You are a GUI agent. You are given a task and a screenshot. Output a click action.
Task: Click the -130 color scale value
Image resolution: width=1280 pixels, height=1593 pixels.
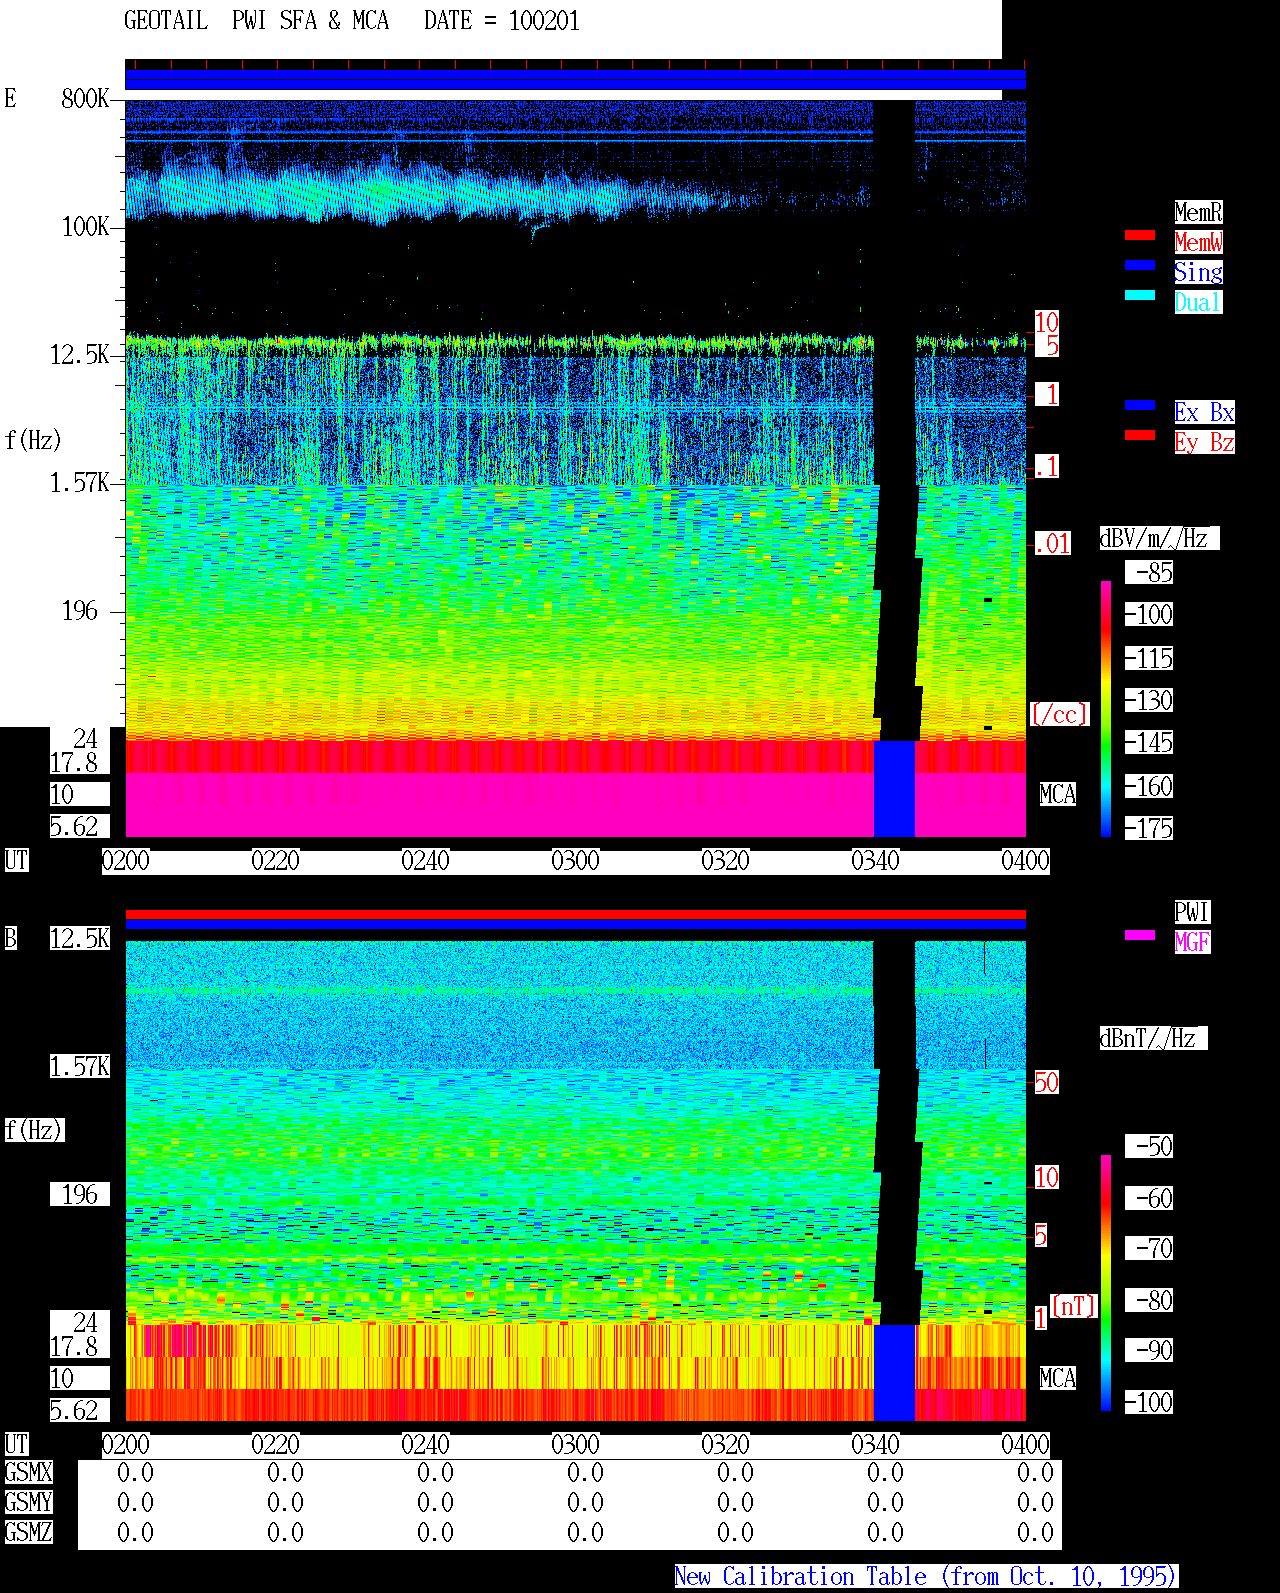tap(1149, 700)
